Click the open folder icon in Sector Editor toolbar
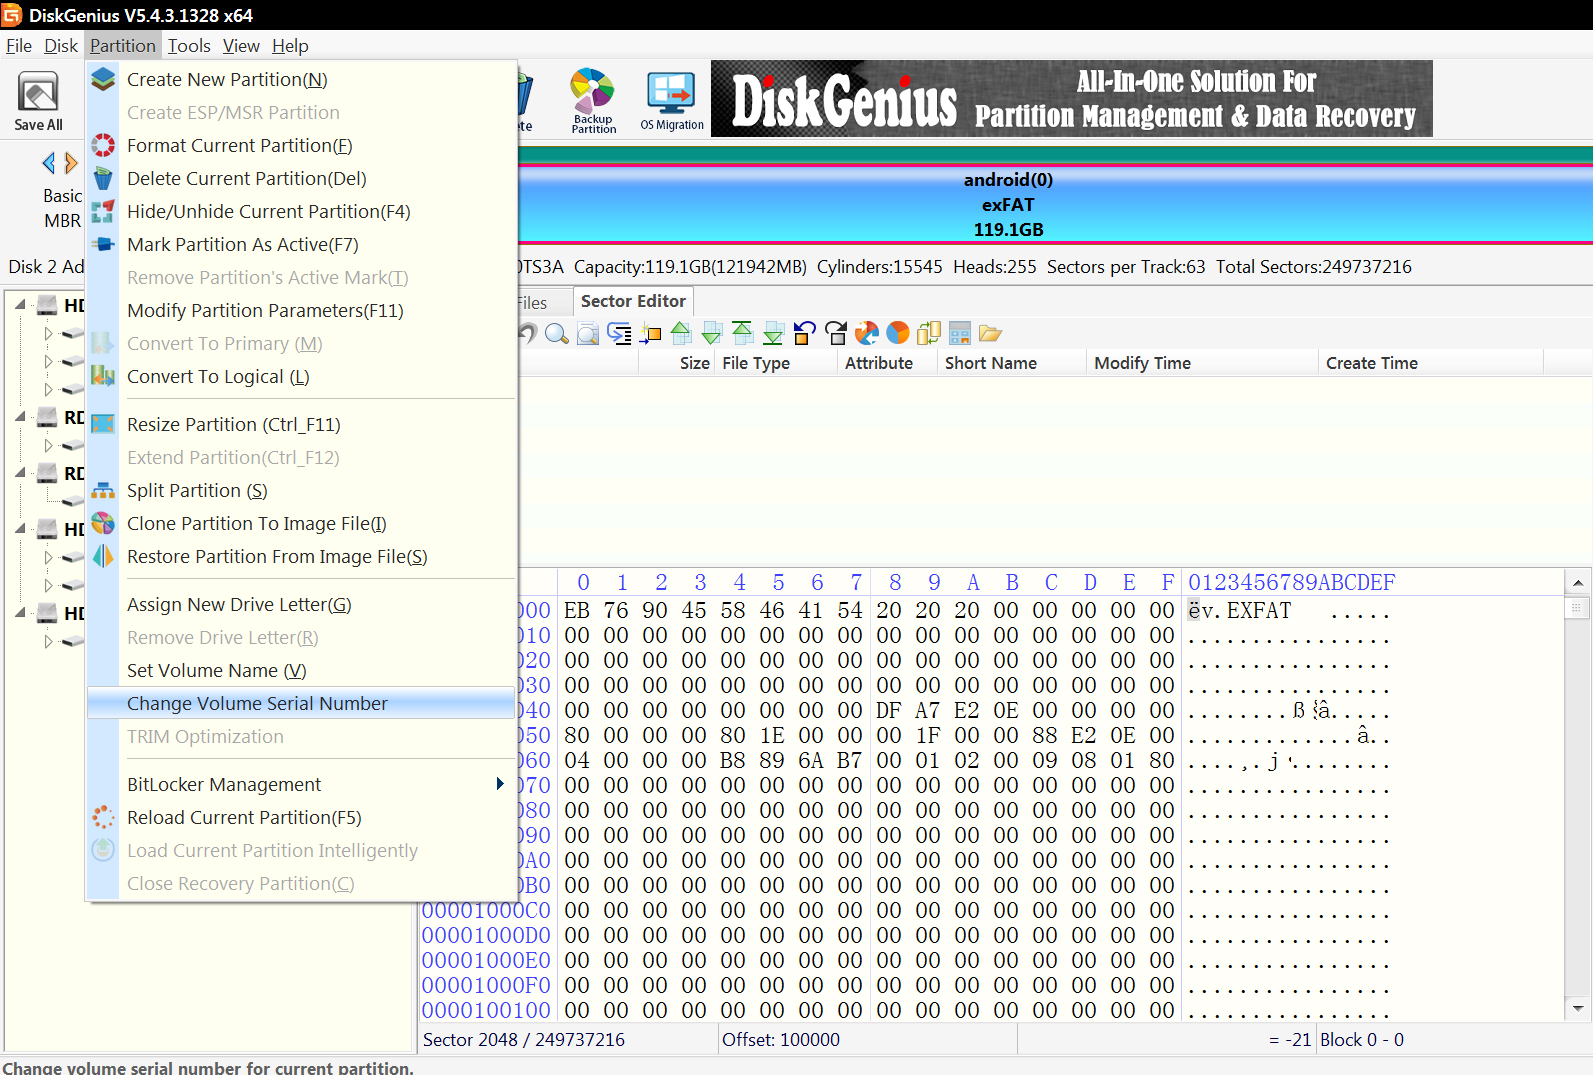The height and width of the screenshot is (1075, 1593). [991, 333]
